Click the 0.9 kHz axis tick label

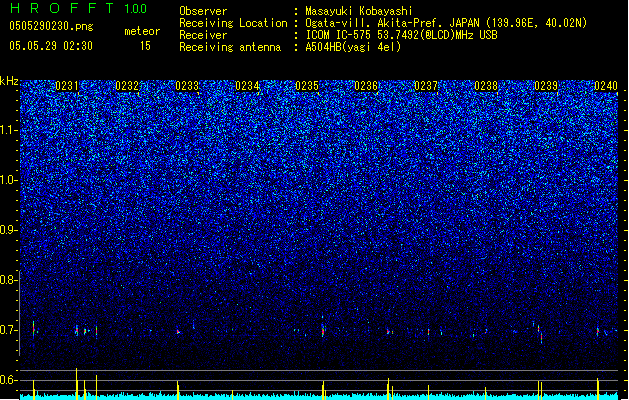click(9, 230)
